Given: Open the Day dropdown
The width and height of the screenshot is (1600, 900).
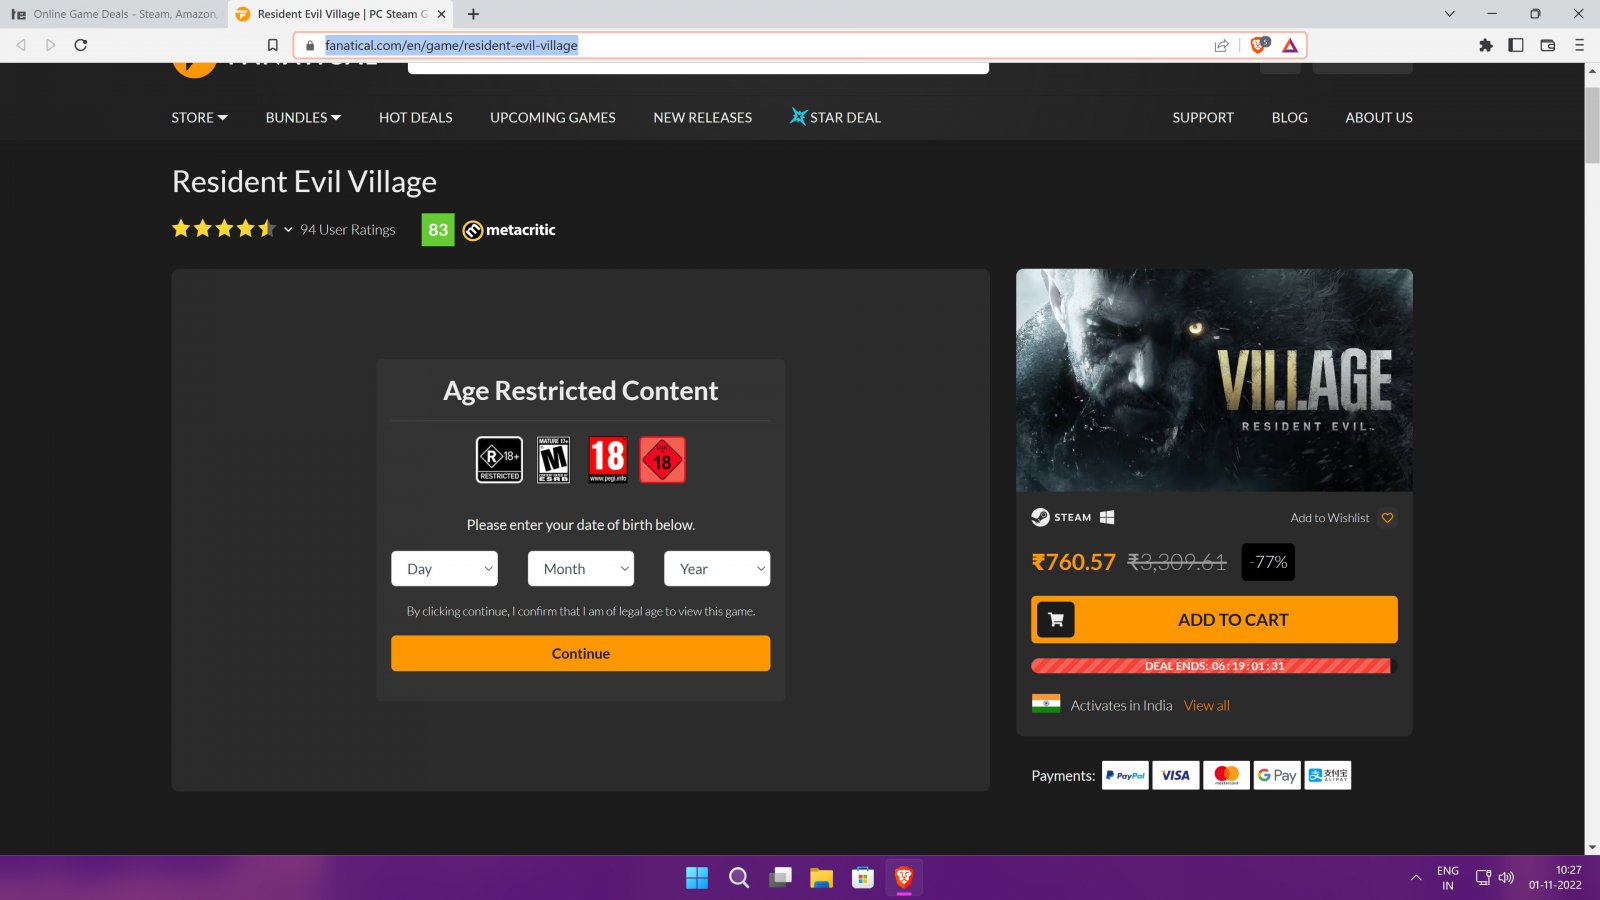Looking at the screenshot, I should click(x=444, y=568).
